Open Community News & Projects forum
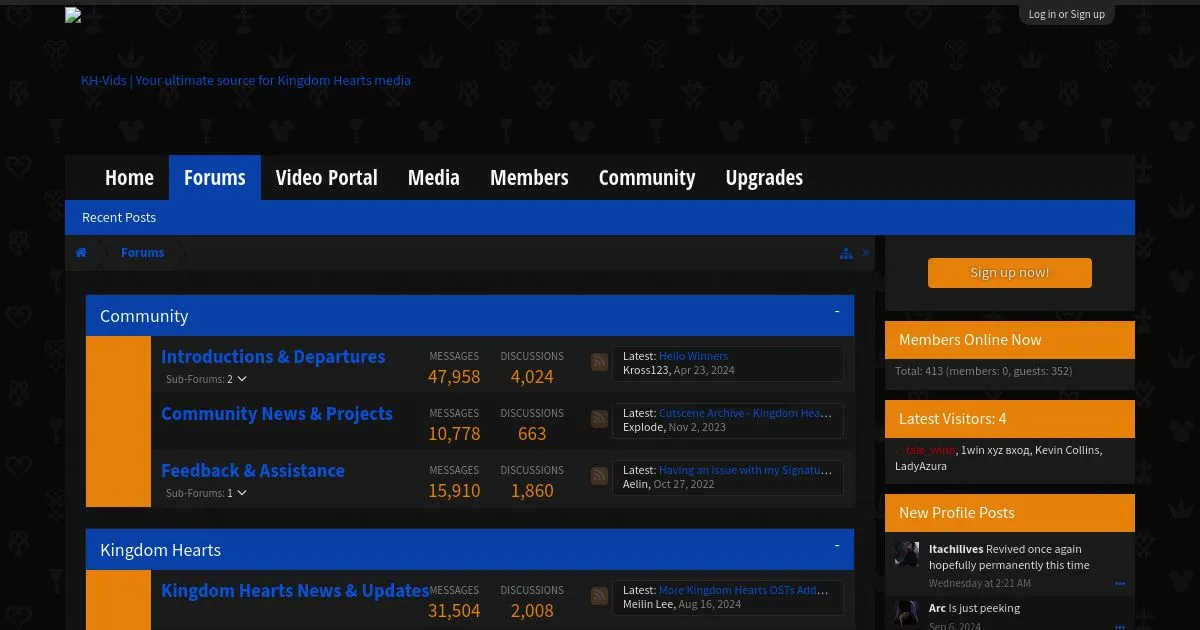 (277, 414)
